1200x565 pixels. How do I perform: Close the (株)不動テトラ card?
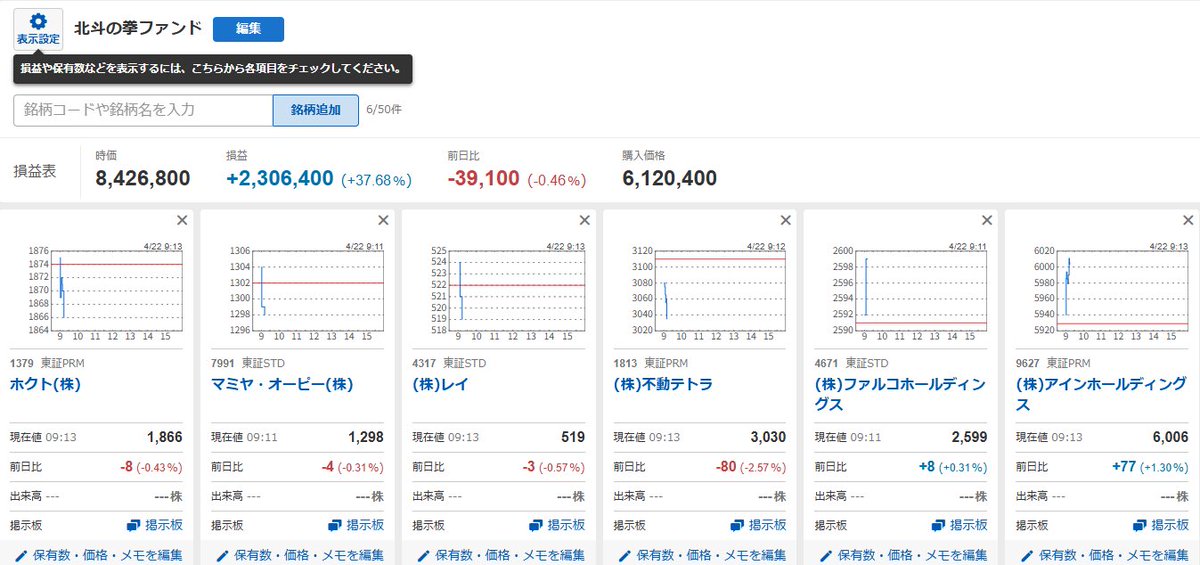click(x=785, y=220)
